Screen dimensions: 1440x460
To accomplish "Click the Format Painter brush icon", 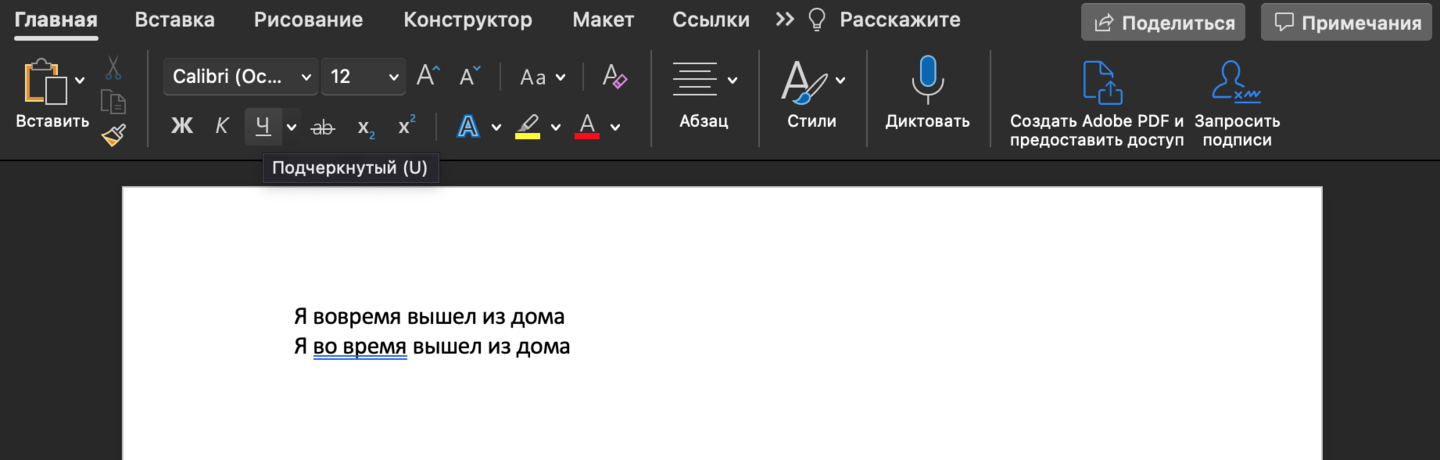I will pyautogui.click(x=113, y=135).
